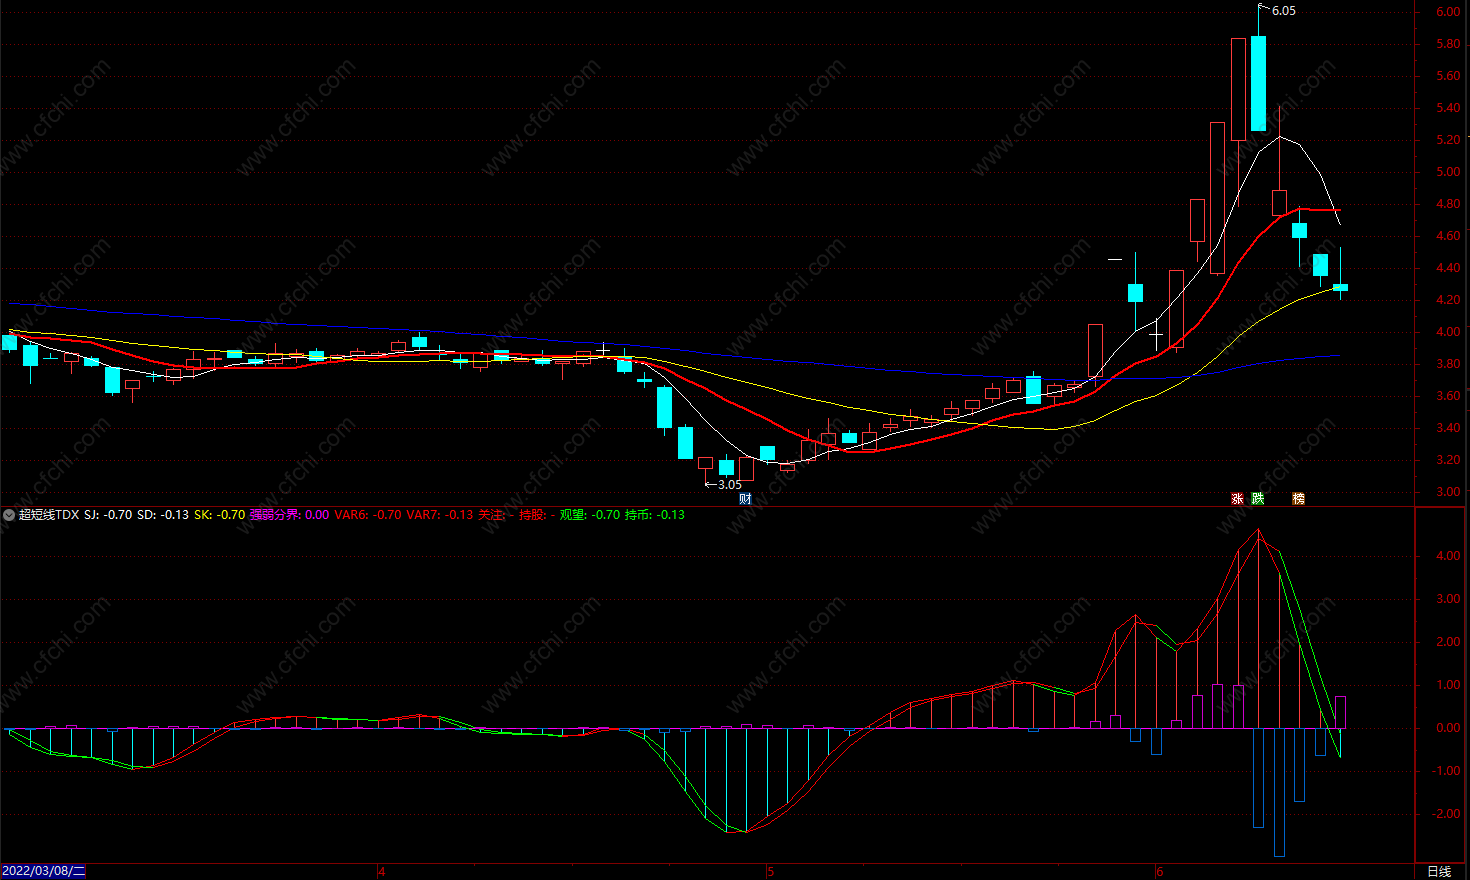Click the 6.00 price axis label

tap(1447, 12)
